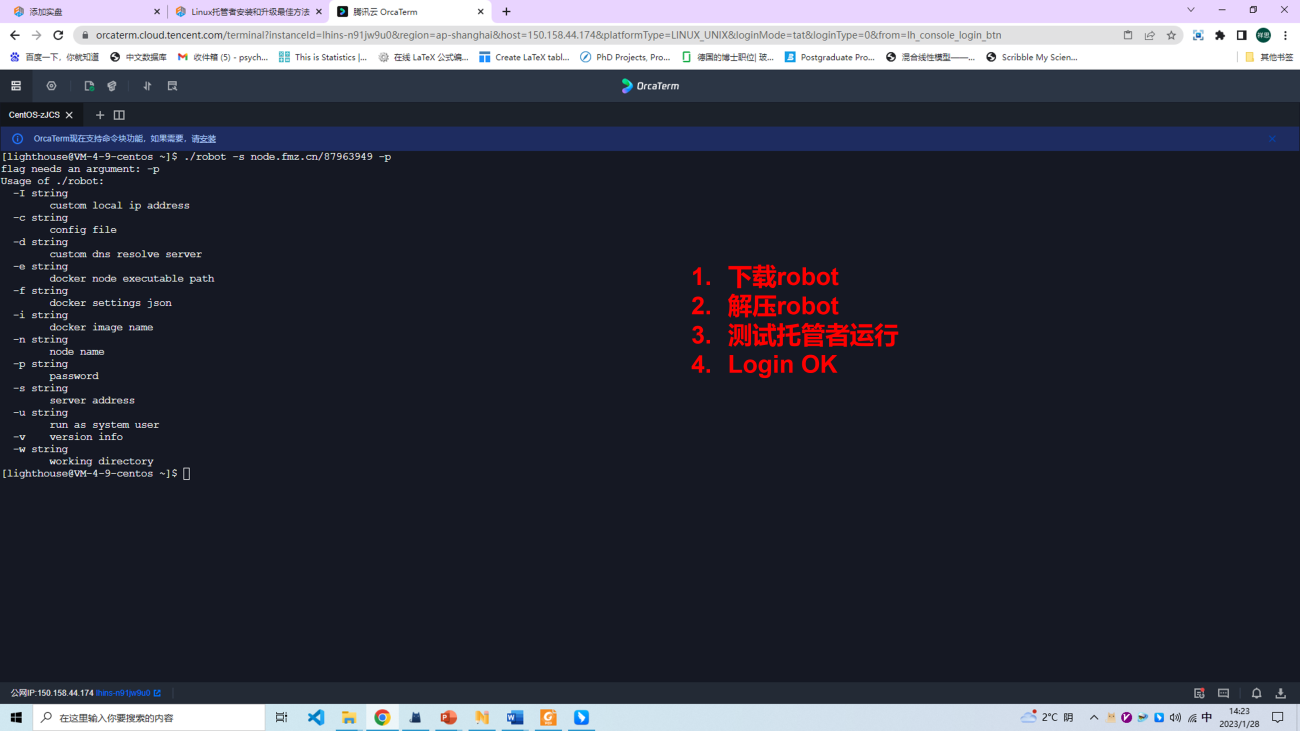This screenshot has height=731, width=1300.
Task: Open a new browser tab
Action: [x=506, y=12]
